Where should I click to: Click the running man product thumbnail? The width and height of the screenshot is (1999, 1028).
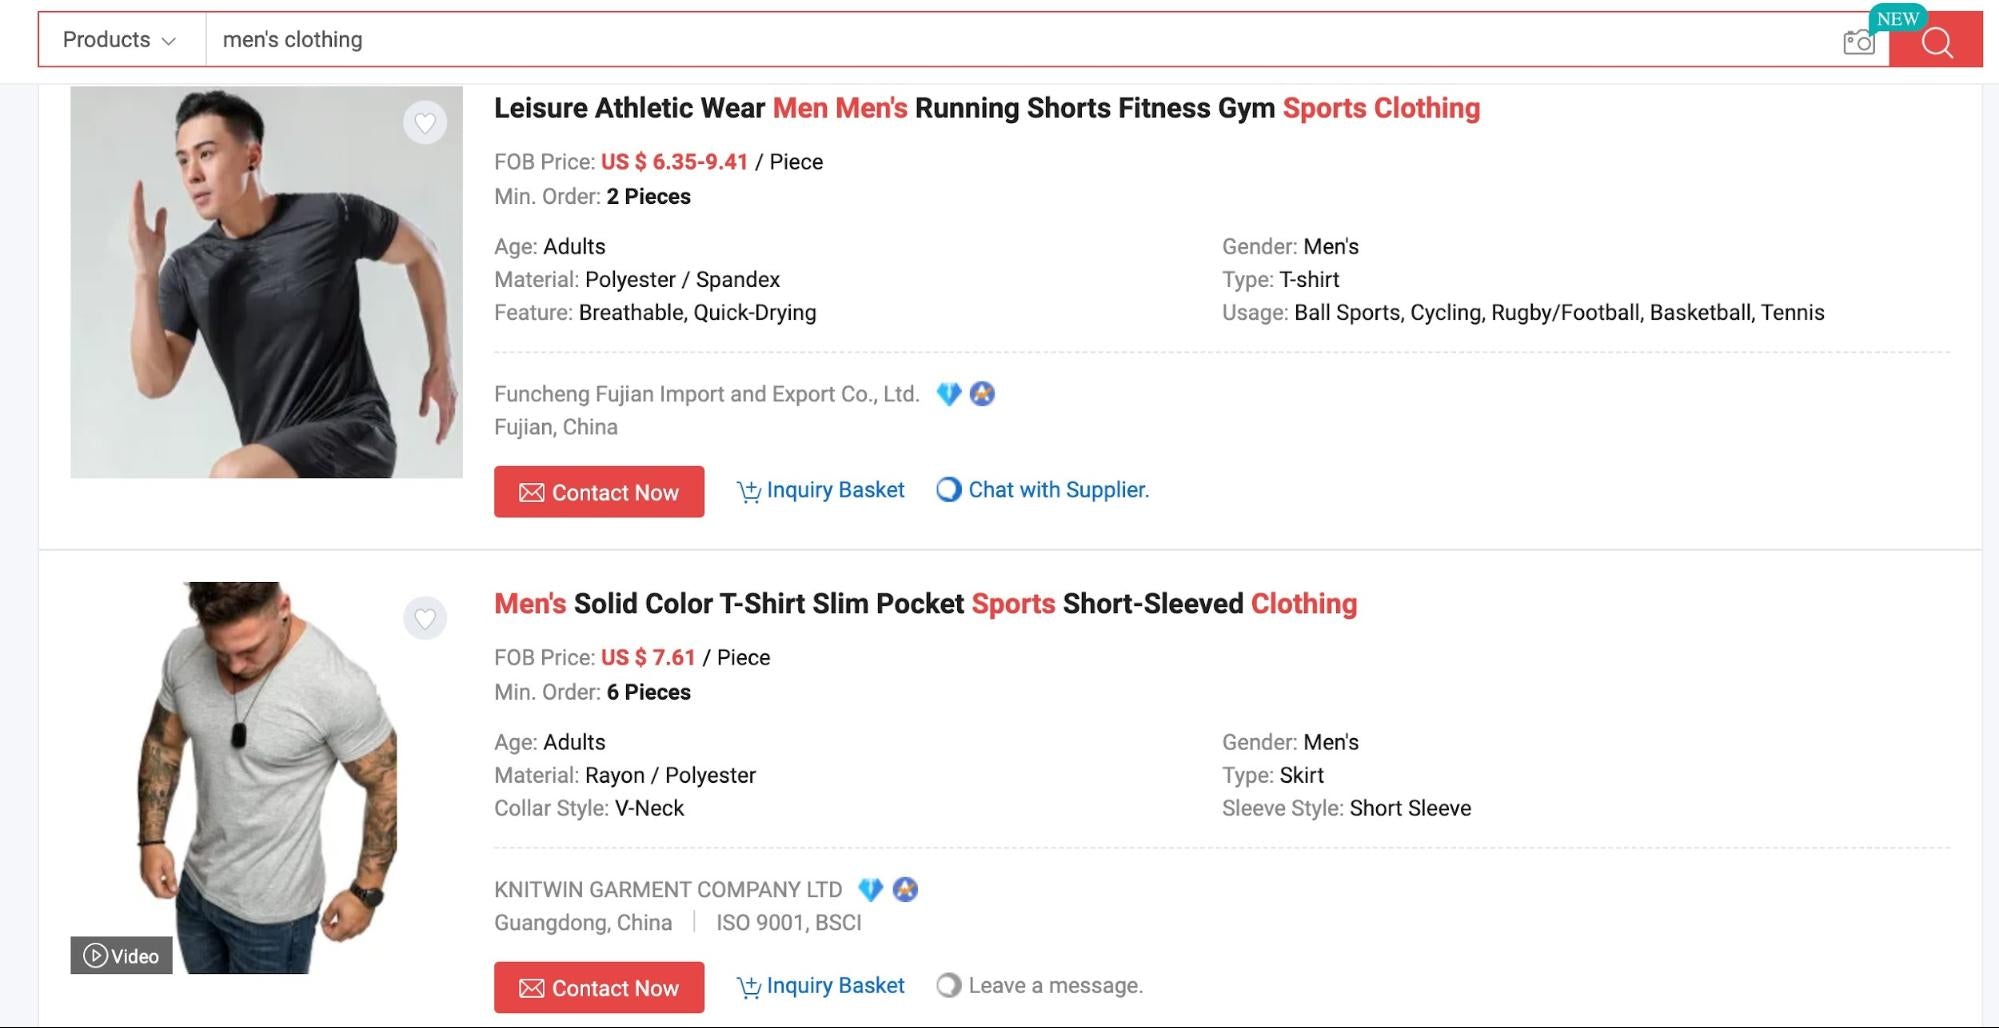266,281
